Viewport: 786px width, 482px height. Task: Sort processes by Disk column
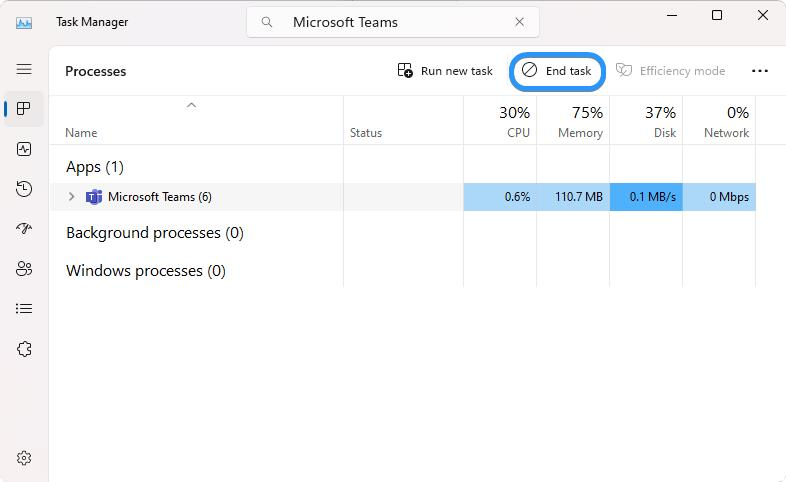point(646,122)
